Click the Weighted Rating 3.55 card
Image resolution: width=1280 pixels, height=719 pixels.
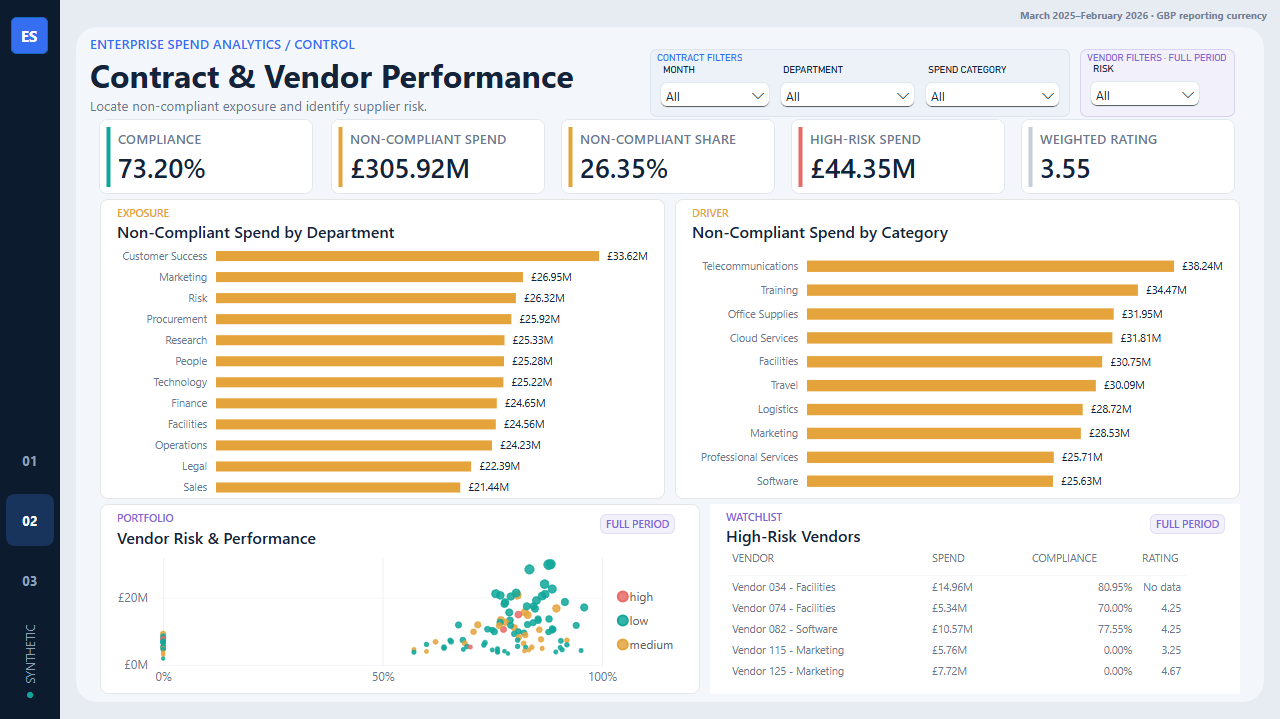(1128, 156)
